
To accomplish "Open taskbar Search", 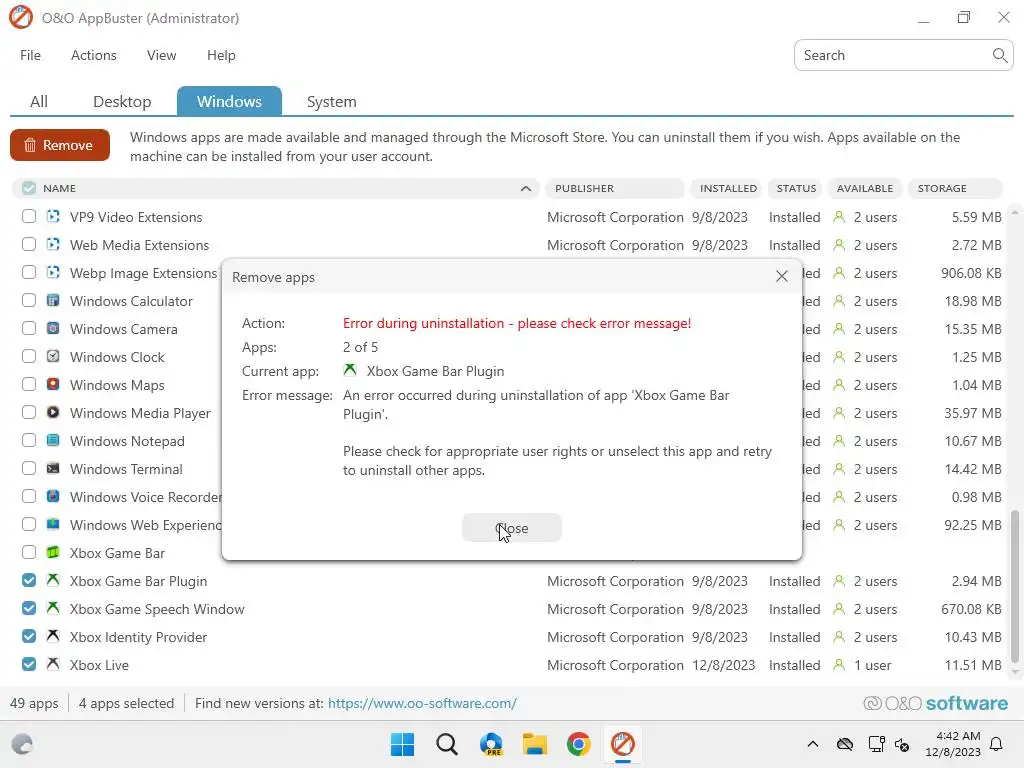I will point(447,744).
